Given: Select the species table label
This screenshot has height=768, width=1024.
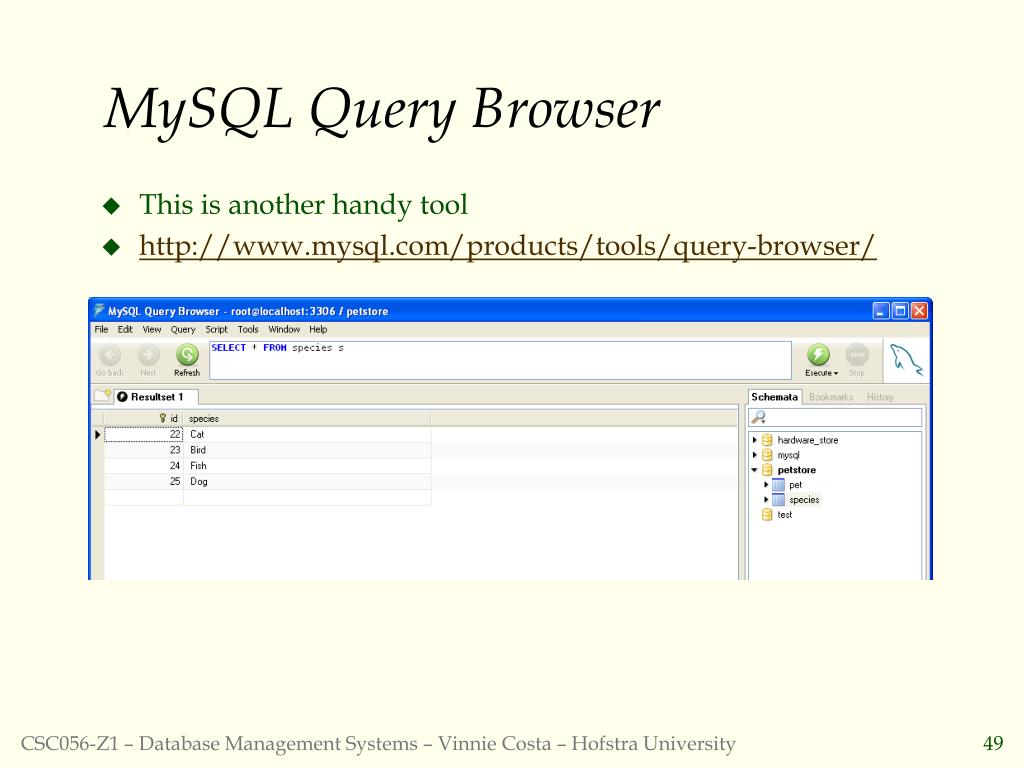Looking at the screenshot, I should point(804,500).
